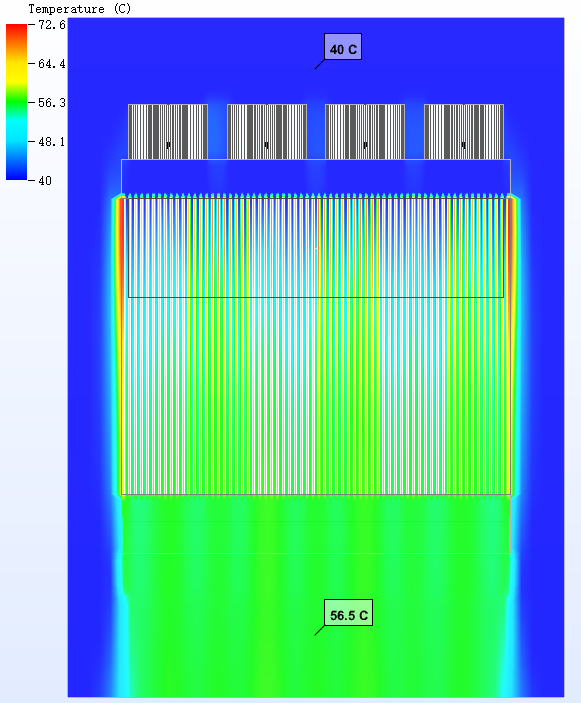Select the leftmost fan block

[168, 132]
